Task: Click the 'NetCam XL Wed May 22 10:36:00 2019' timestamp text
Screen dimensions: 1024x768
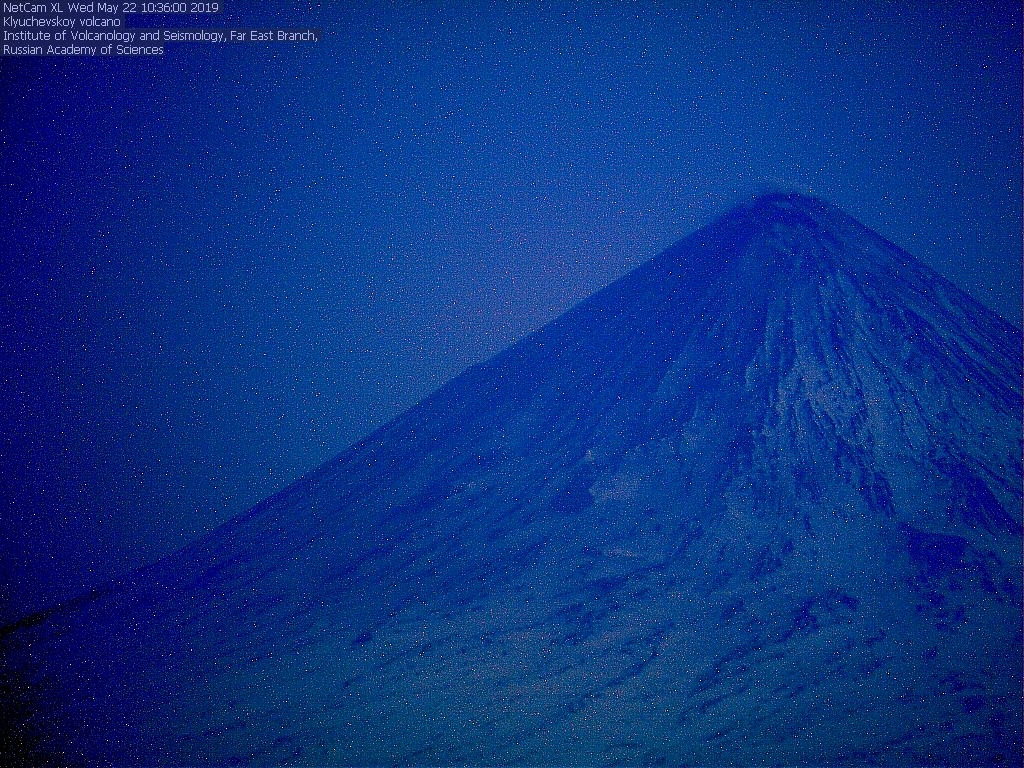Action: pos(111,7)
